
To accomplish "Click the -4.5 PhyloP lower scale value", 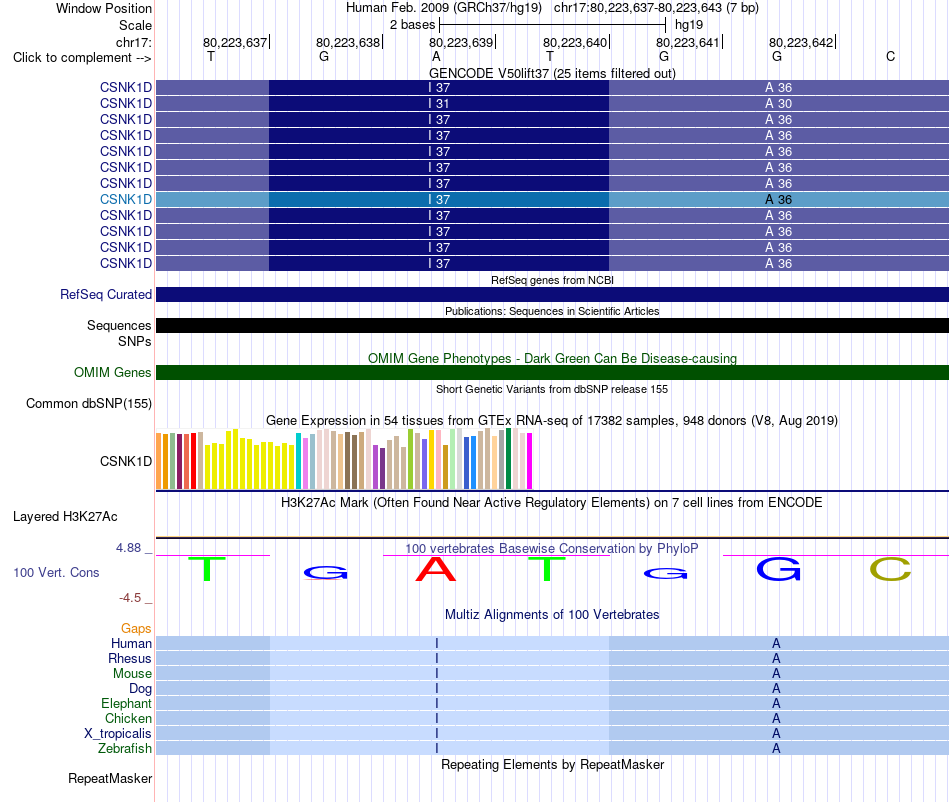I will (130, 598).
